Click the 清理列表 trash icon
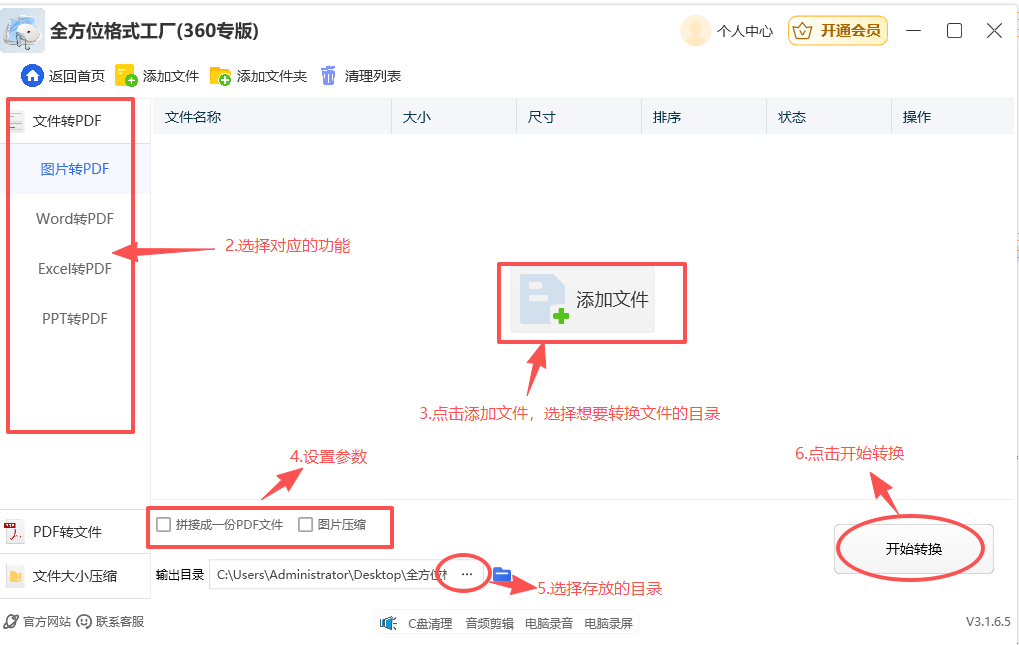Image resolution: width=1019 pixels, height=645 pixels. tap(330, 74)
